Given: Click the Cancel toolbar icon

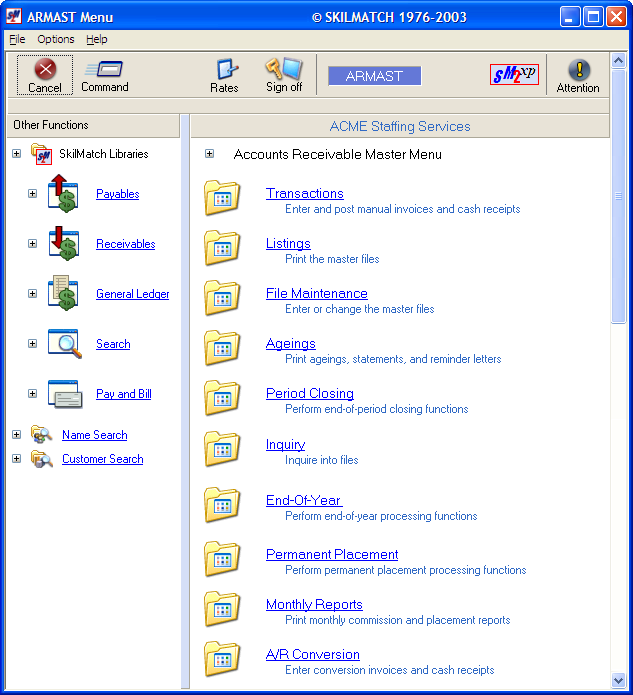Looking at the screenshot, I should [45, 69].
